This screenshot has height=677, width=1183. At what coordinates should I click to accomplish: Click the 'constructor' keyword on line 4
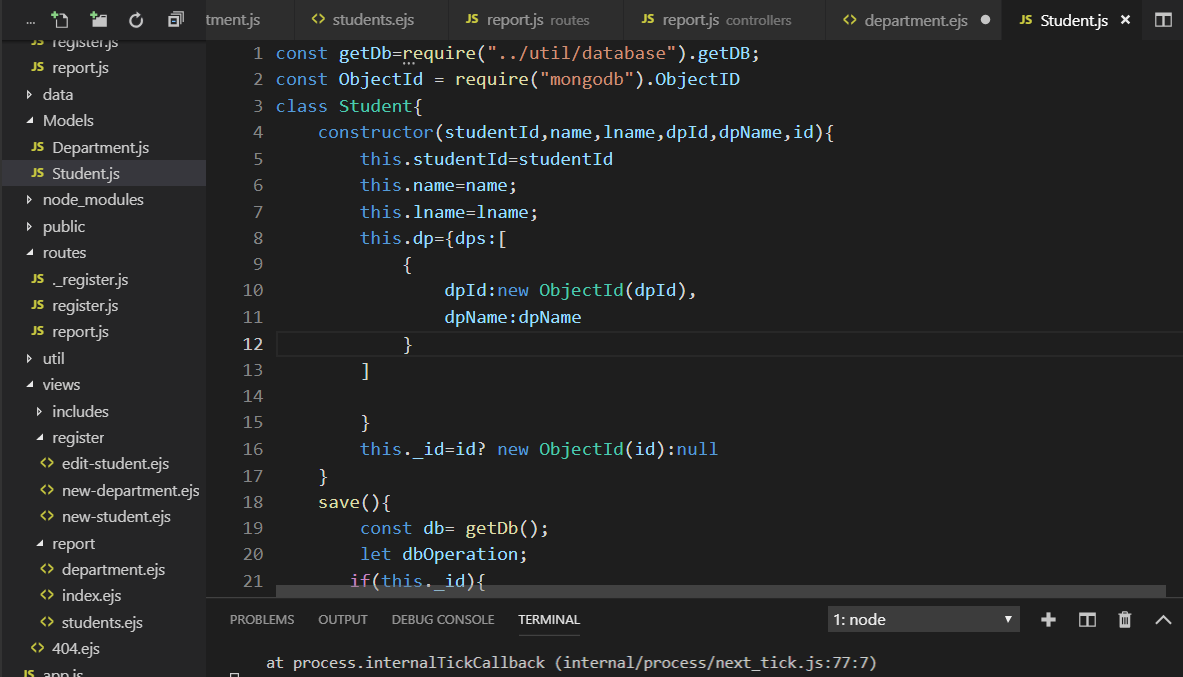pyautogui.click(x=376, y=133)
